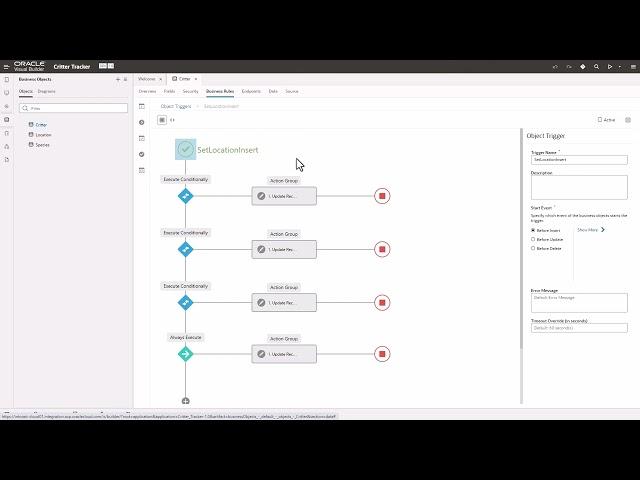The width and height of the screenshot is (640, 480).
Task: Click the Undo icon in header
Action: (555, 67)
